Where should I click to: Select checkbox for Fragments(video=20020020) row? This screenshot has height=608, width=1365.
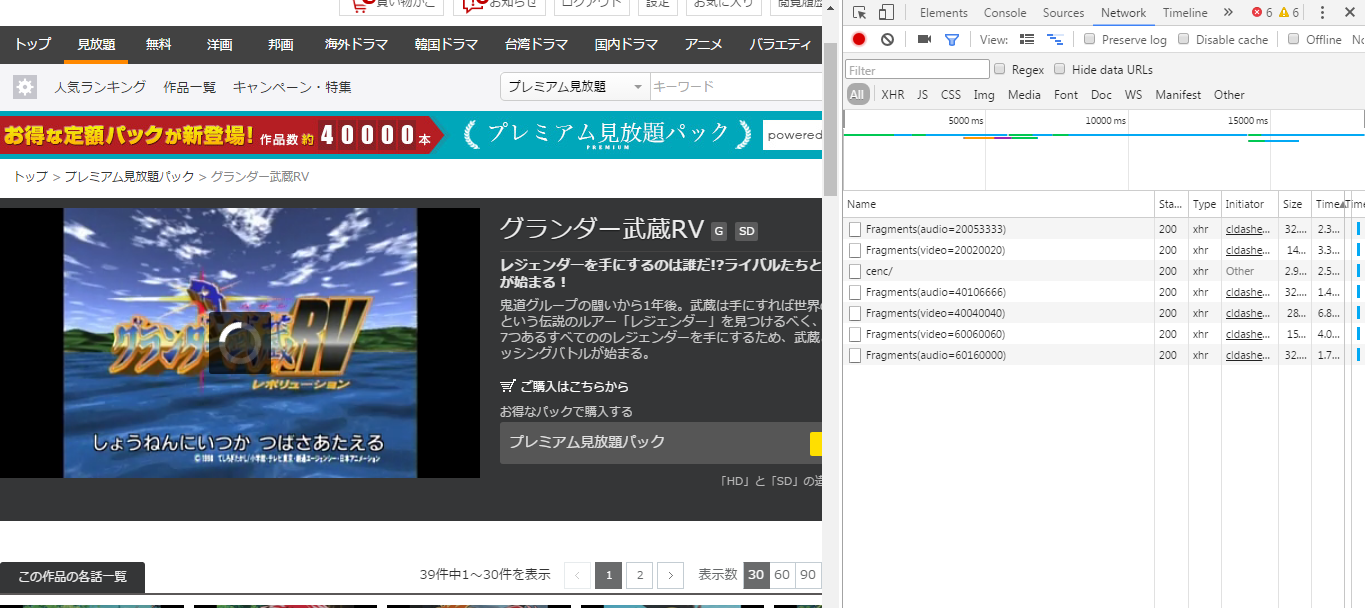pyautogui.click(x=855, y=250)
